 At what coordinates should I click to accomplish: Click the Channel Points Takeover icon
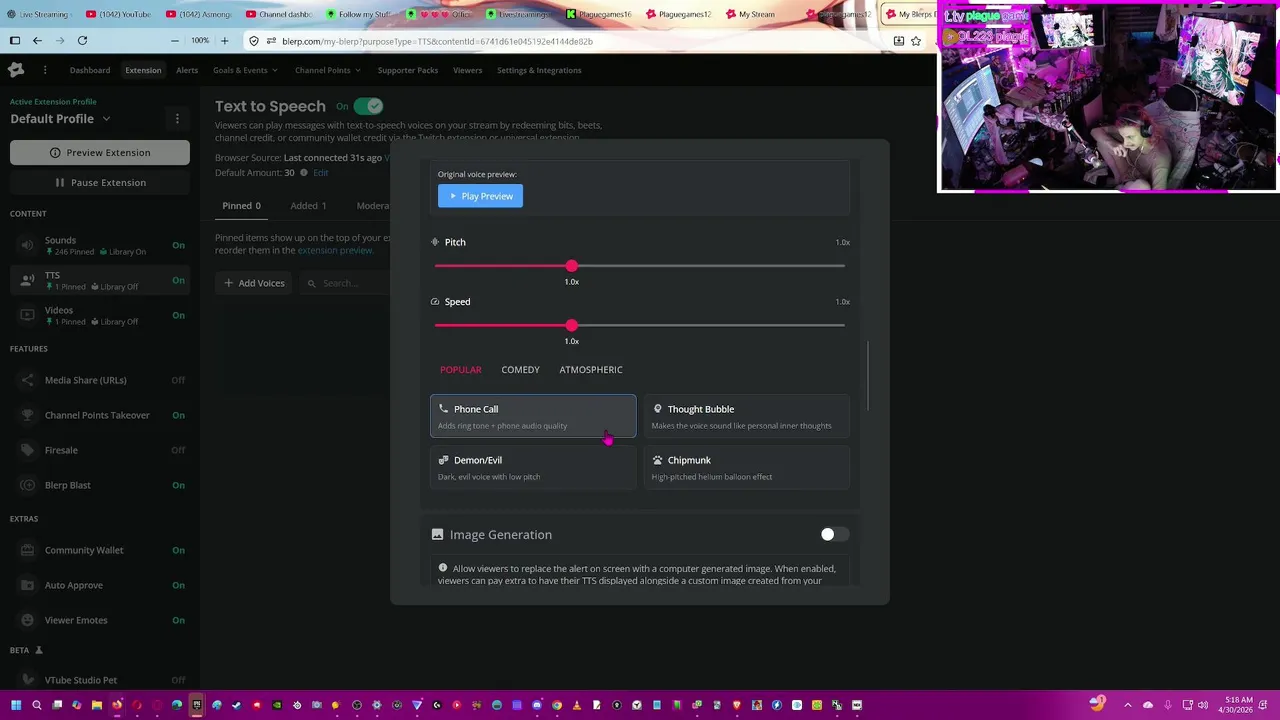click(27, 415)
